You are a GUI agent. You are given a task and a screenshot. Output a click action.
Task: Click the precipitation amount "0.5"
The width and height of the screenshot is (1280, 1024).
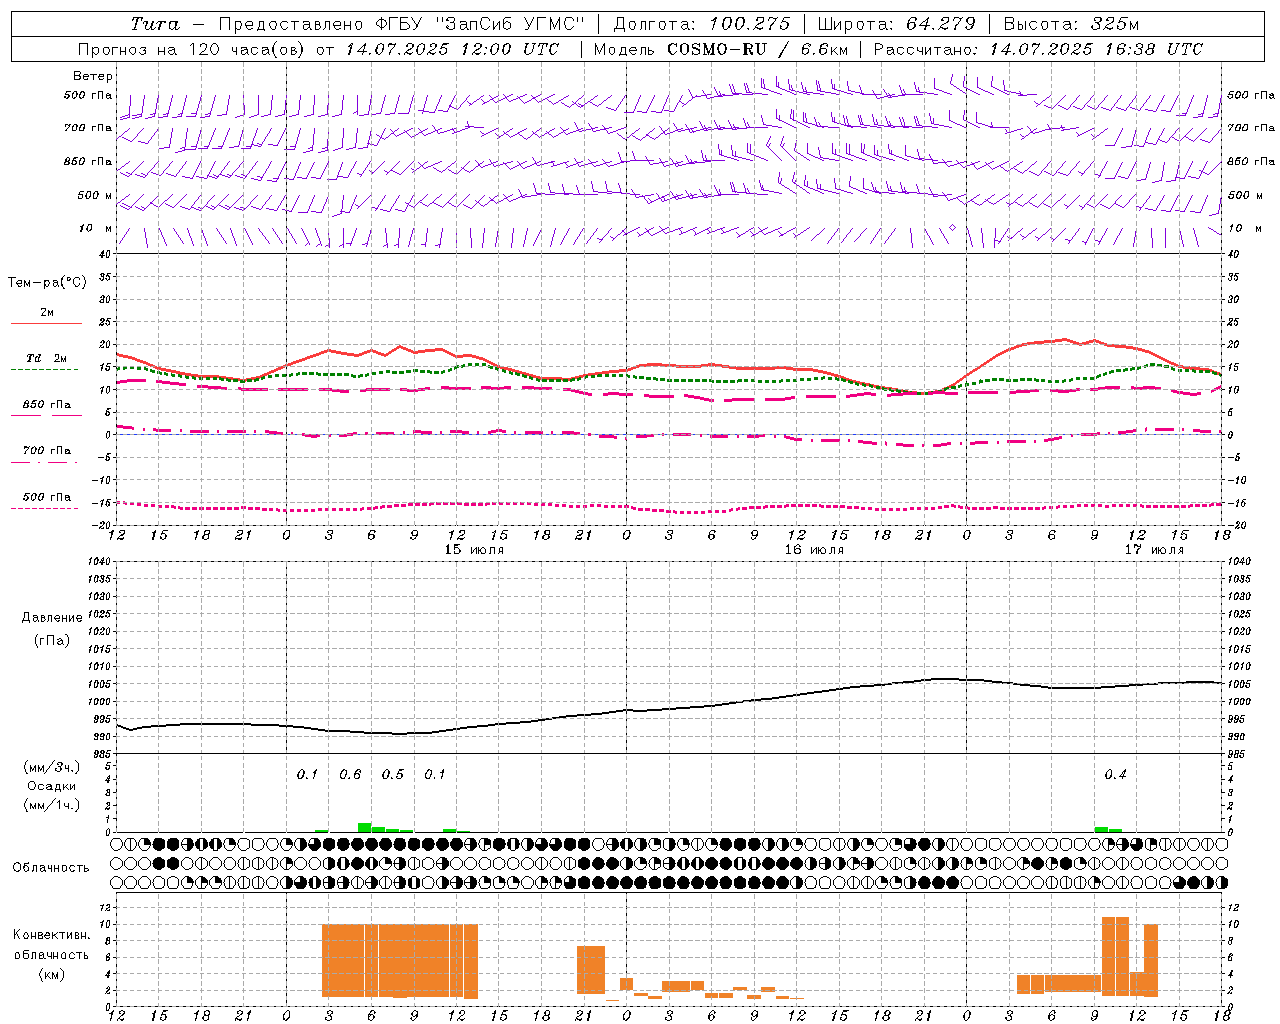393,775
